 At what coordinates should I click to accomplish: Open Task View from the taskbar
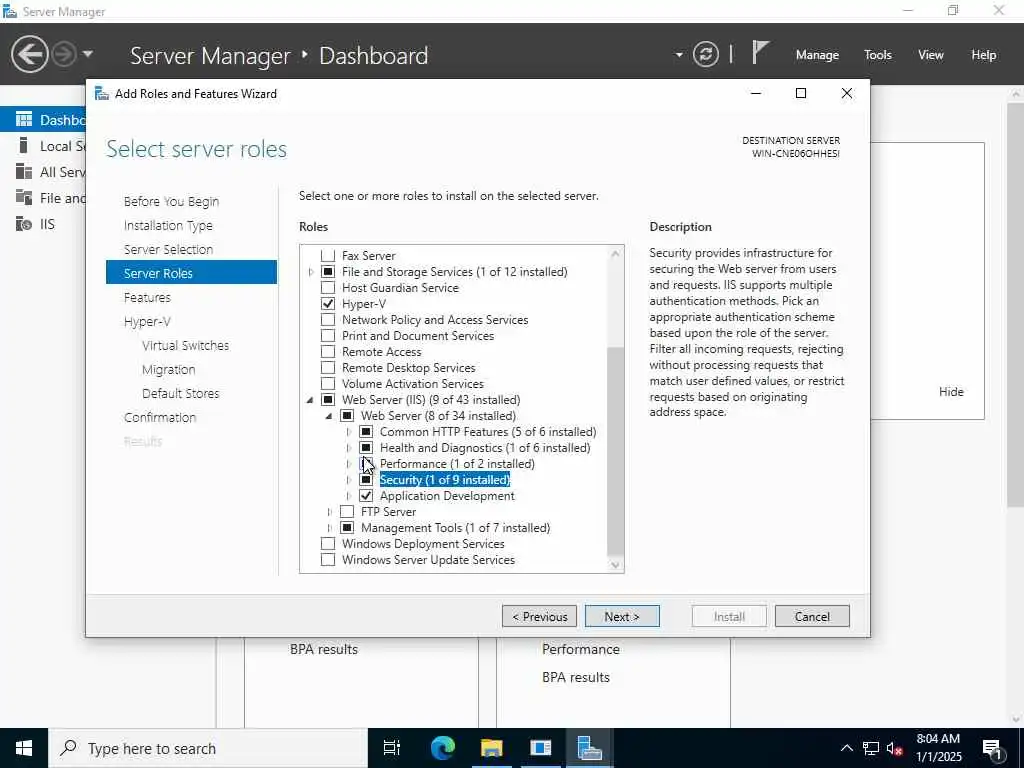tap(392, 748)
